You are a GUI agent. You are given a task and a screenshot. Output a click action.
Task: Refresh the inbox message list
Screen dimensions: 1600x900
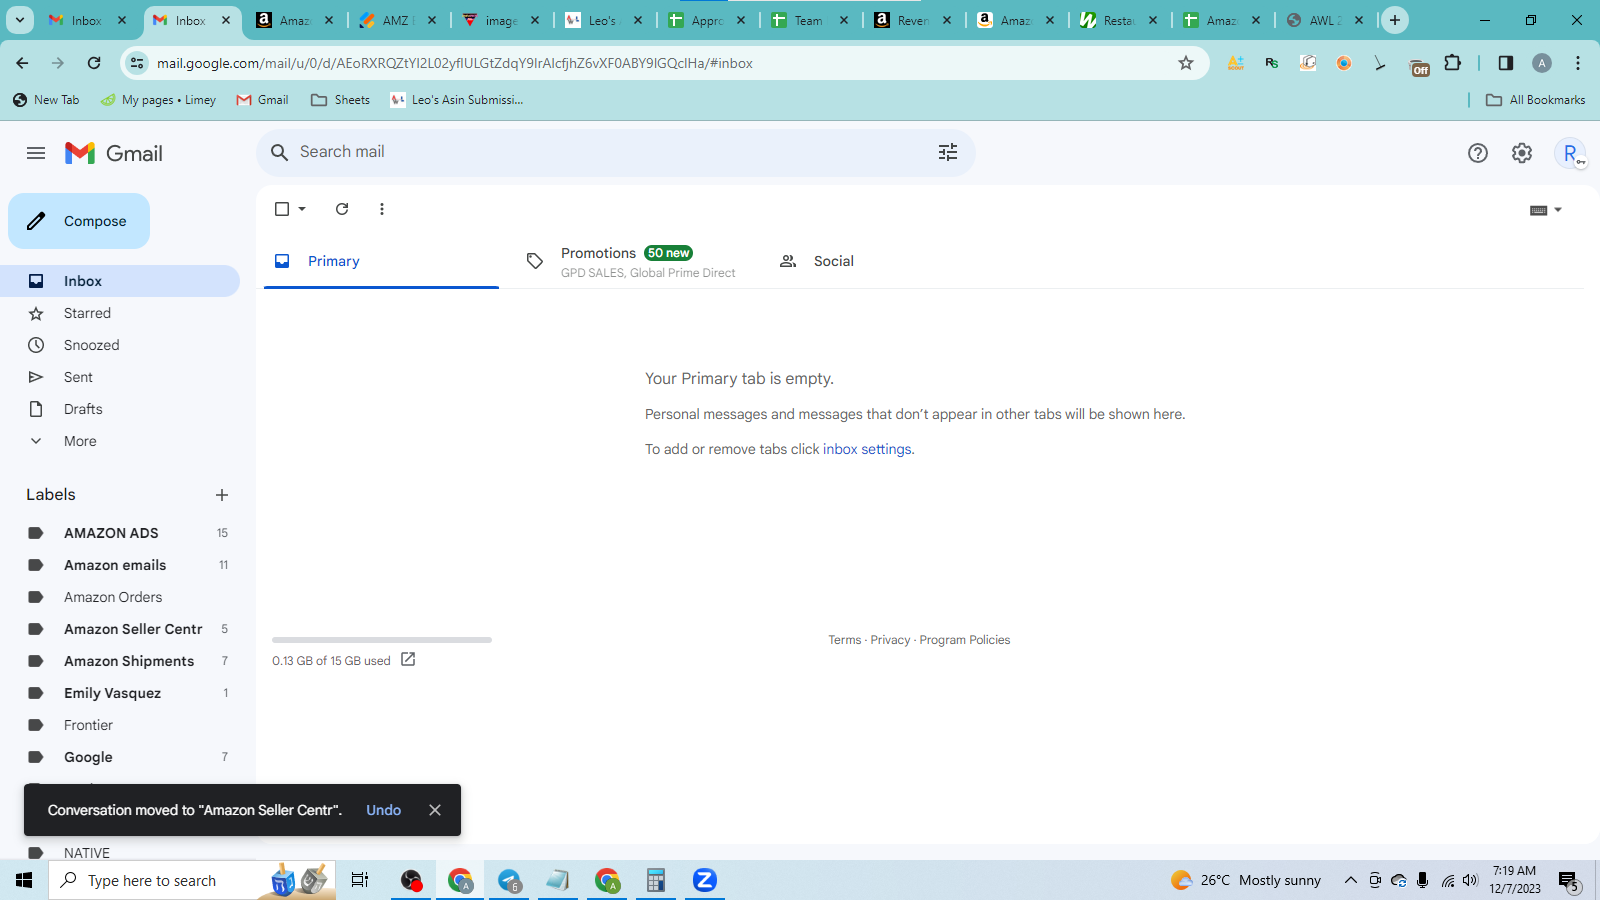[x=342, y=209]
